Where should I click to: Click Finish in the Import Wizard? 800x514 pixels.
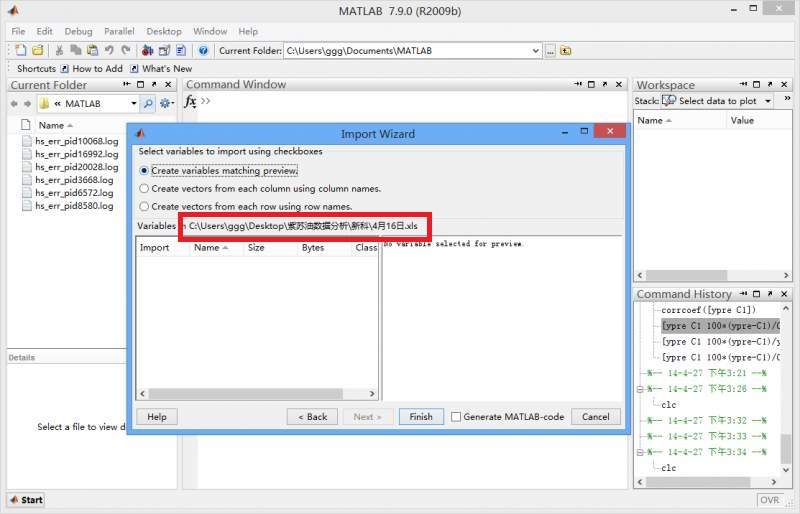[x=421, y=417]
